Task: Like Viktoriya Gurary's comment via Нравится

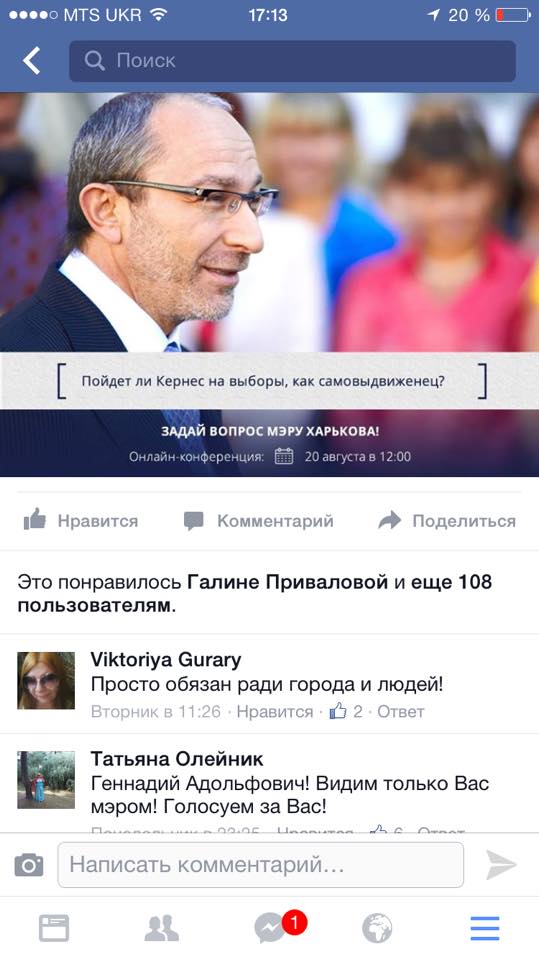Action: (274, 711)
